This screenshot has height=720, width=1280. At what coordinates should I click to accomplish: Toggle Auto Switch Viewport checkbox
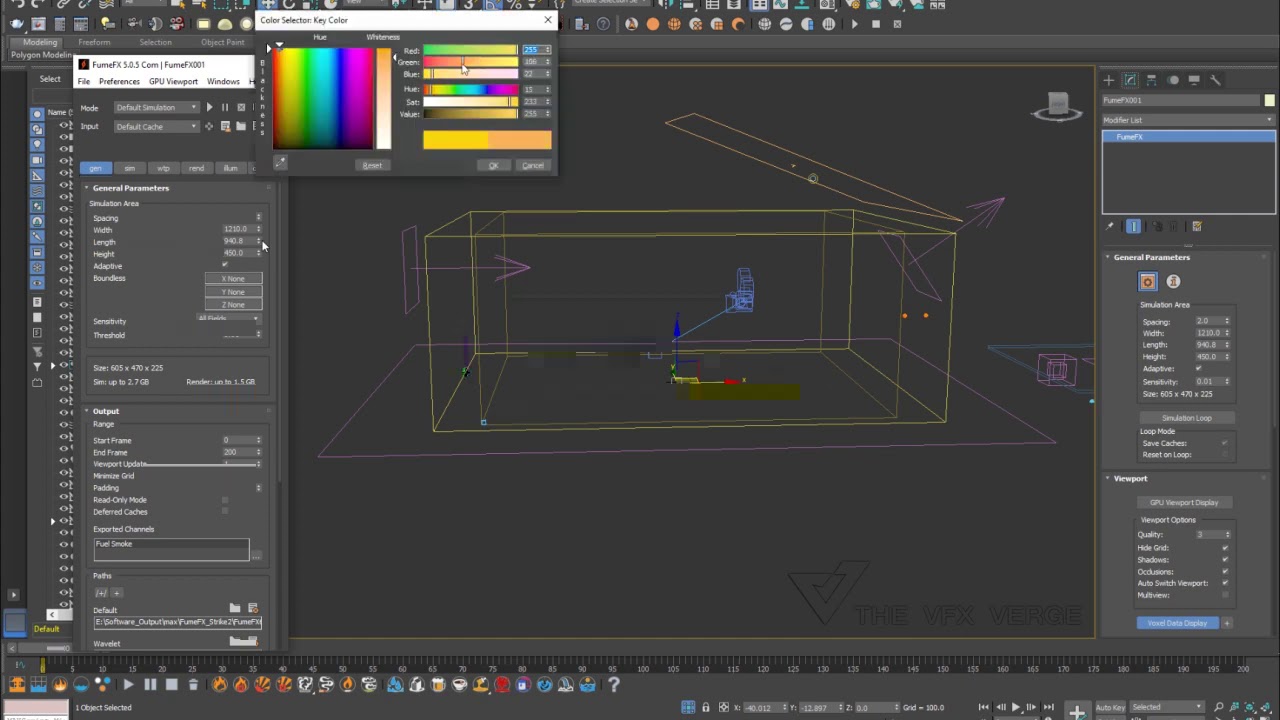tap(1225, 583)
